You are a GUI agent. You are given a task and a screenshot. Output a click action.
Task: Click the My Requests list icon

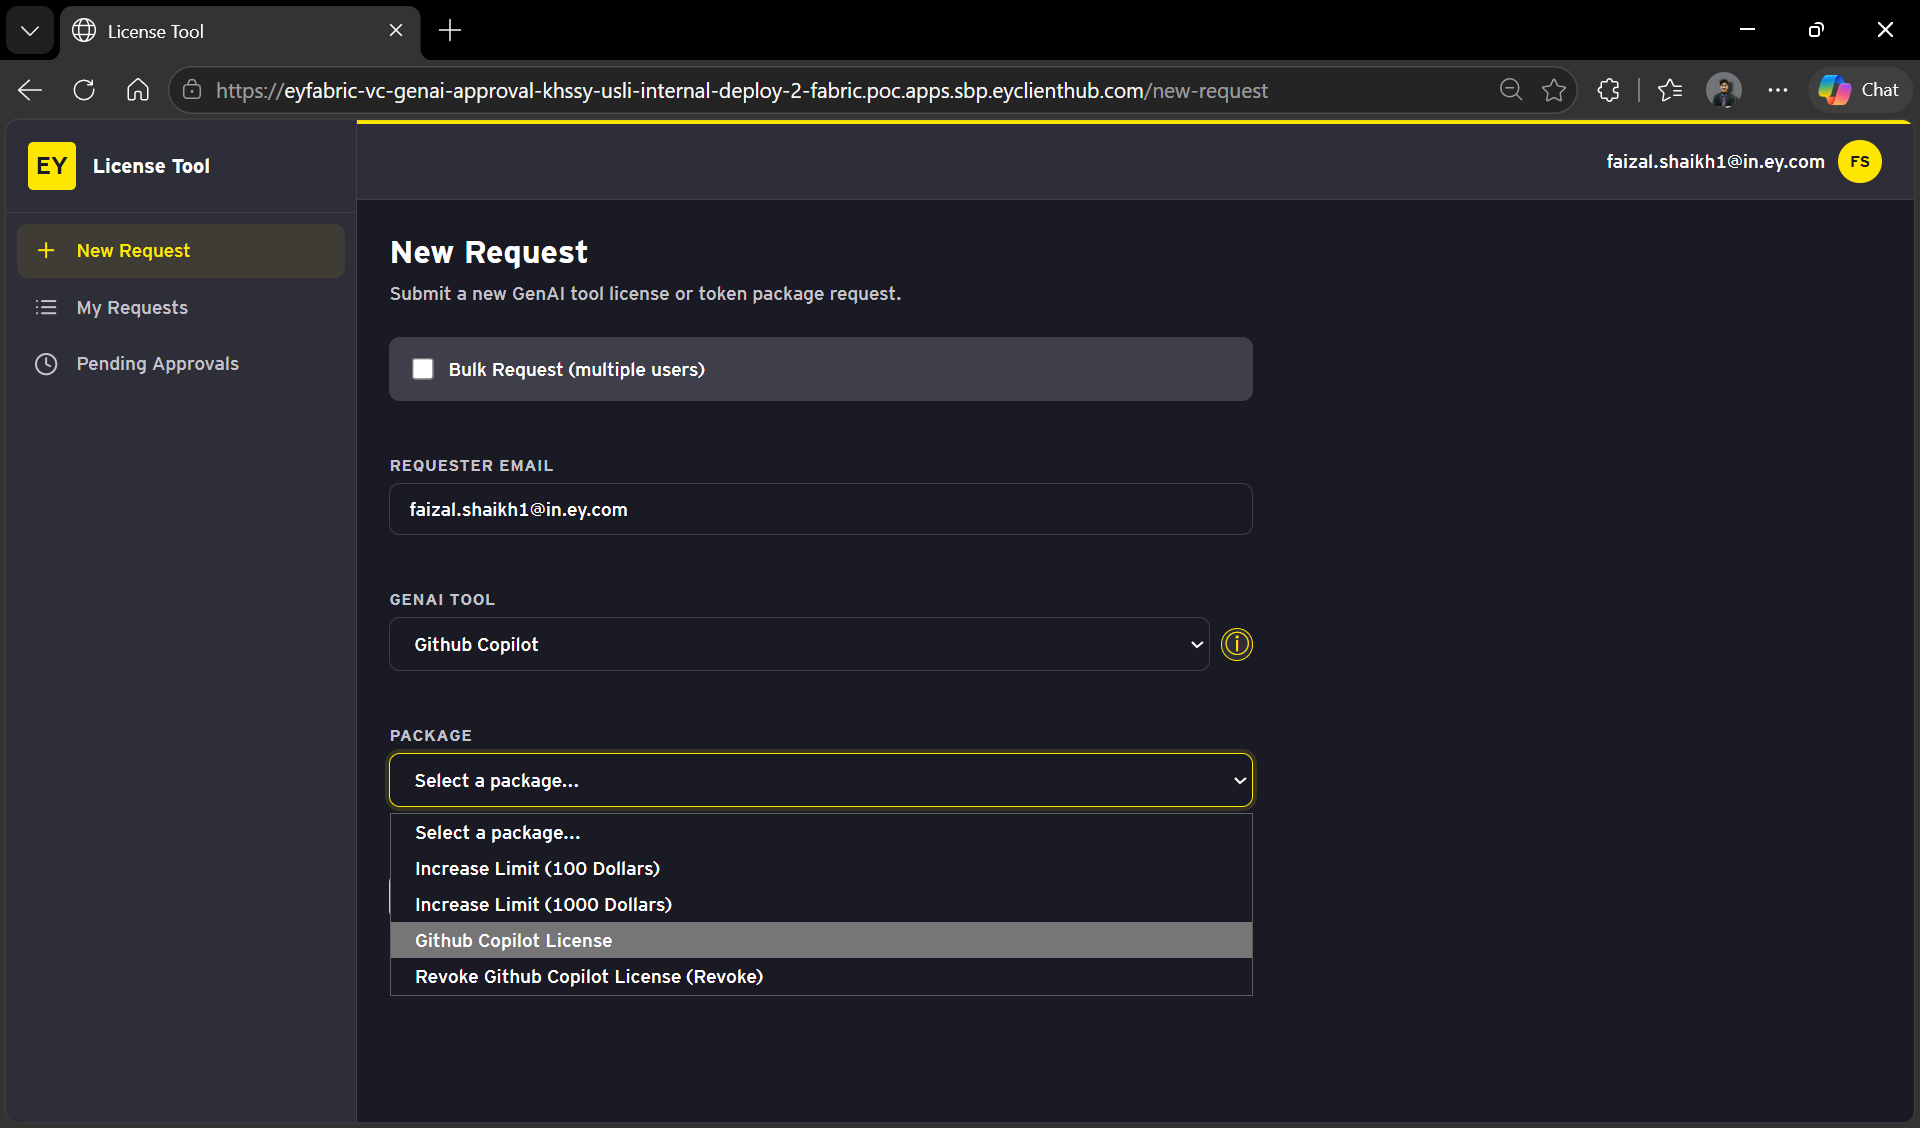click(x=46, y=307)
